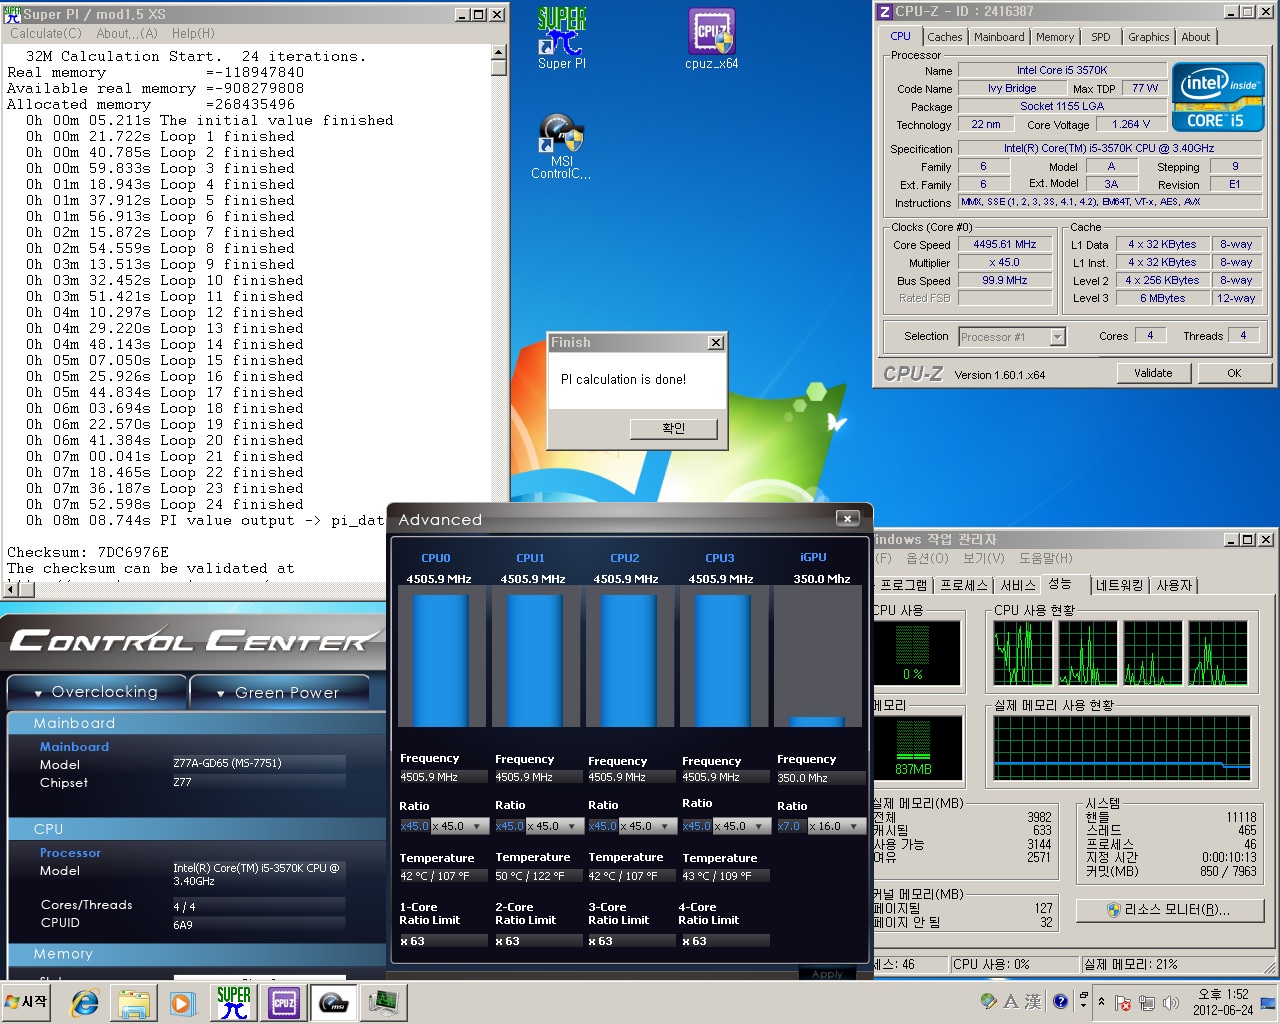This screenshot has width=1280, height=1024.
Task: Close the Advanced panel with X
Action: tap(847, 518)
